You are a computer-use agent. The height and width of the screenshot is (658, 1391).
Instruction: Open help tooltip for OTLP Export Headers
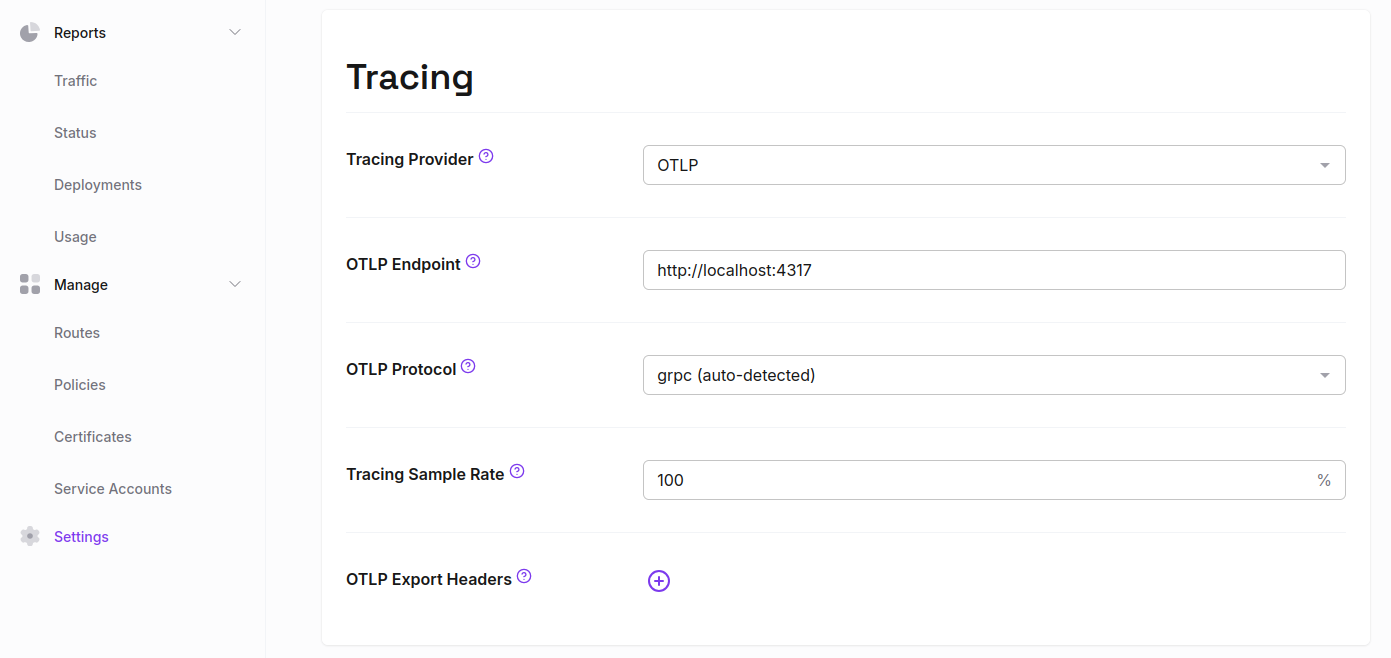[524, 575]
